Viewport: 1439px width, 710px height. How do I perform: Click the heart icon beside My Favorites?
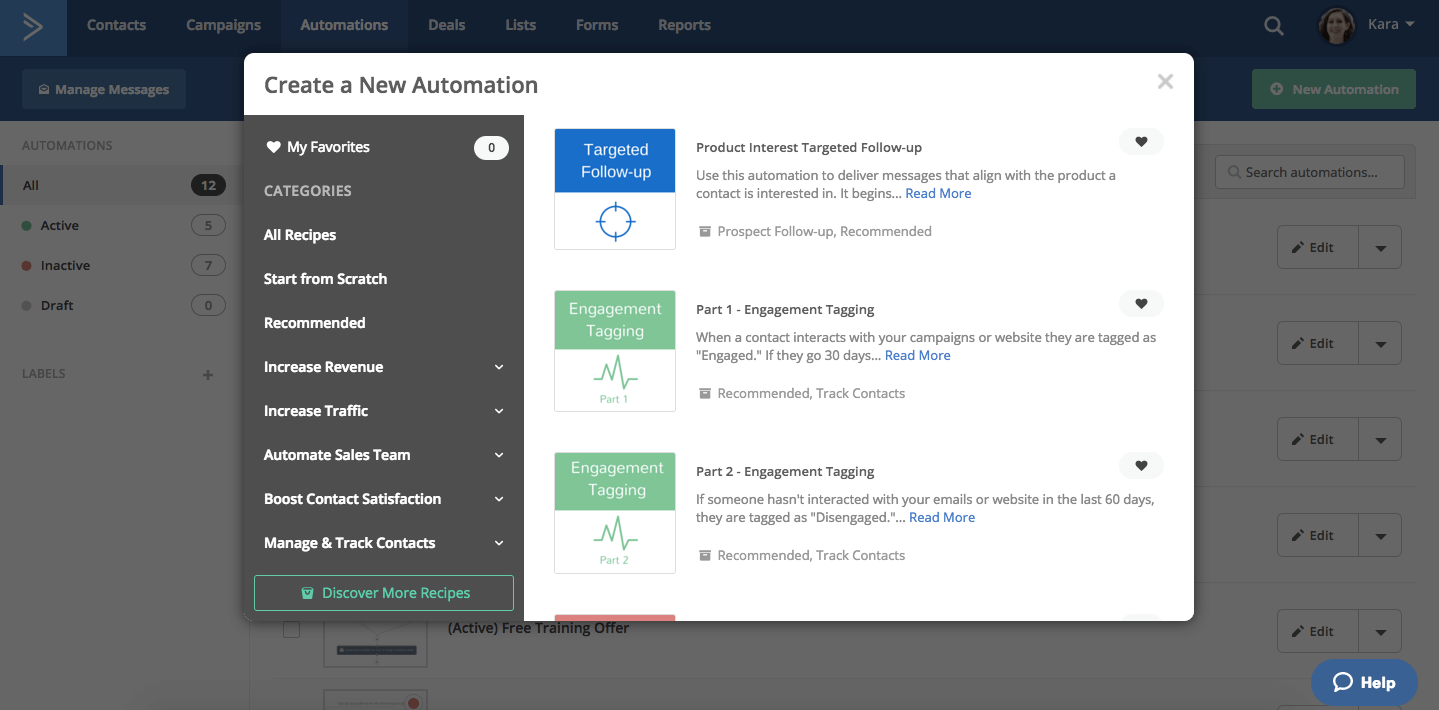pyautogui.click(x=273, y=146)
